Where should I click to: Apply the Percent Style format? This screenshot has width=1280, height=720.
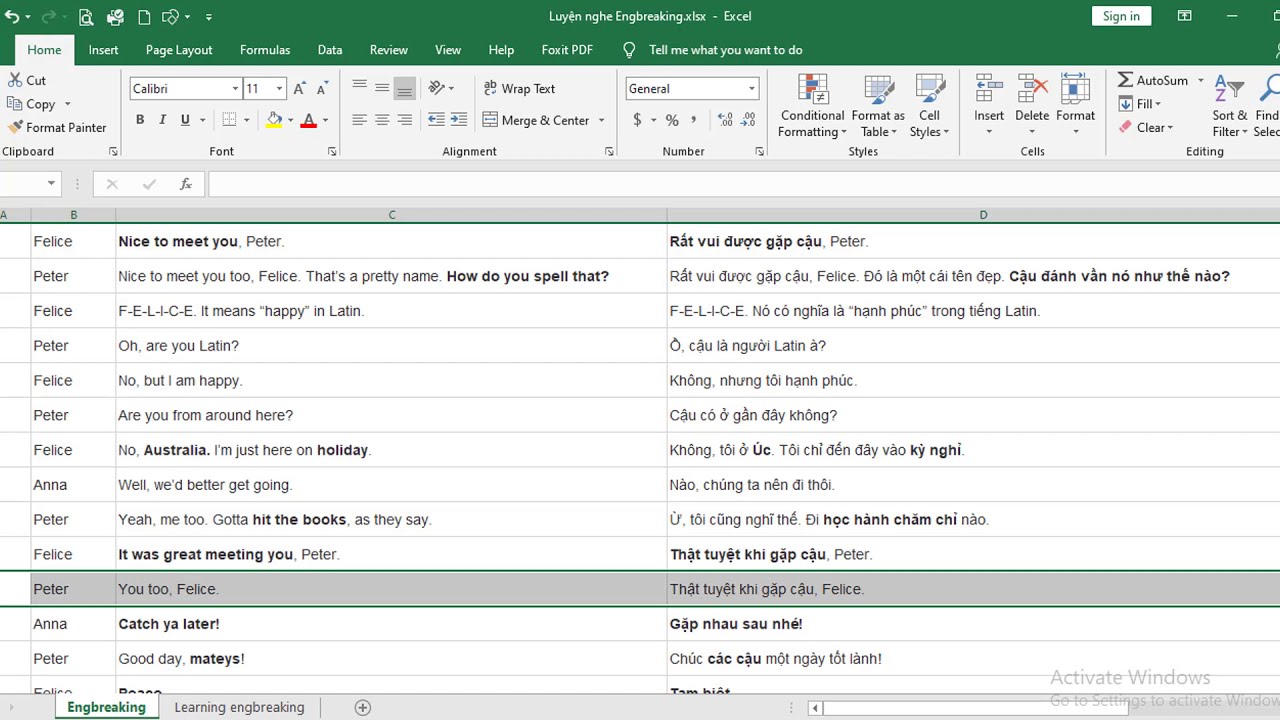pos(672,120)
